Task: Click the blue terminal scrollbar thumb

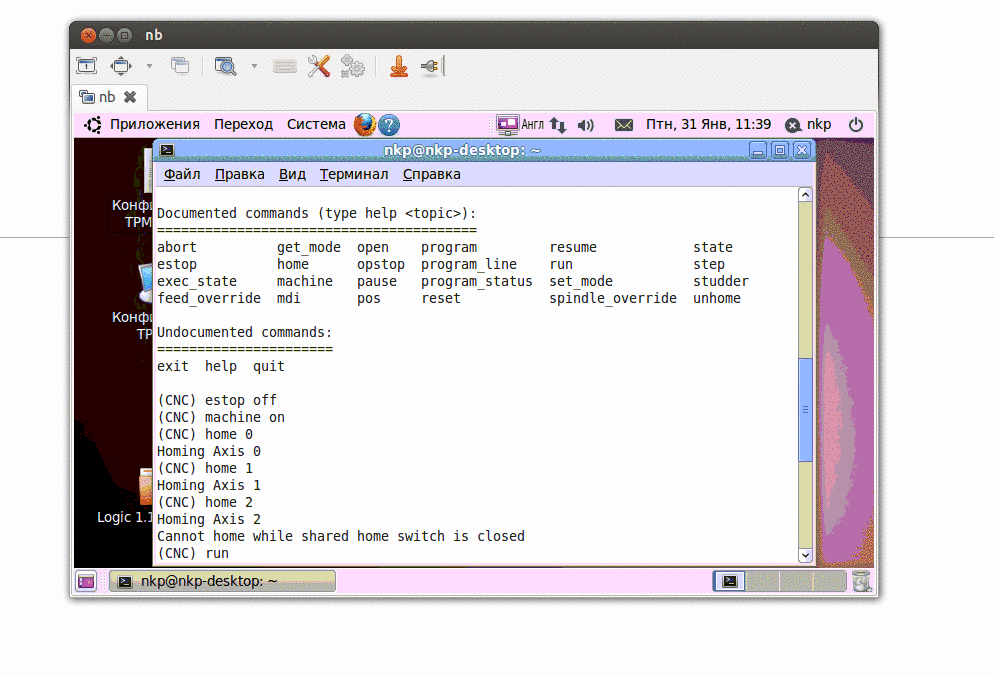Action: [805, 410]
